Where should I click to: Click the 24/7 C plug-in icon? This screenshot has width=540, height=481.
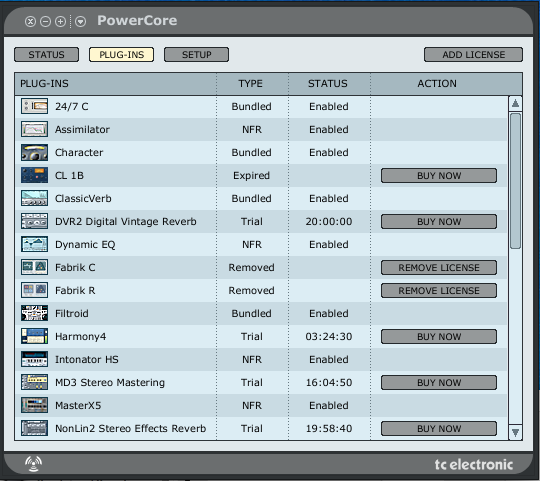coord(34,106)
